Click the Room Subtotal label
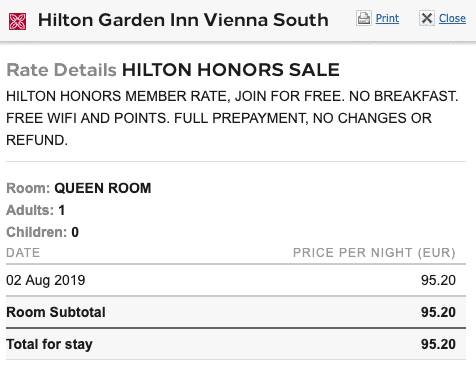The height and width of the screenshot is (370, 476). [56, 312]
